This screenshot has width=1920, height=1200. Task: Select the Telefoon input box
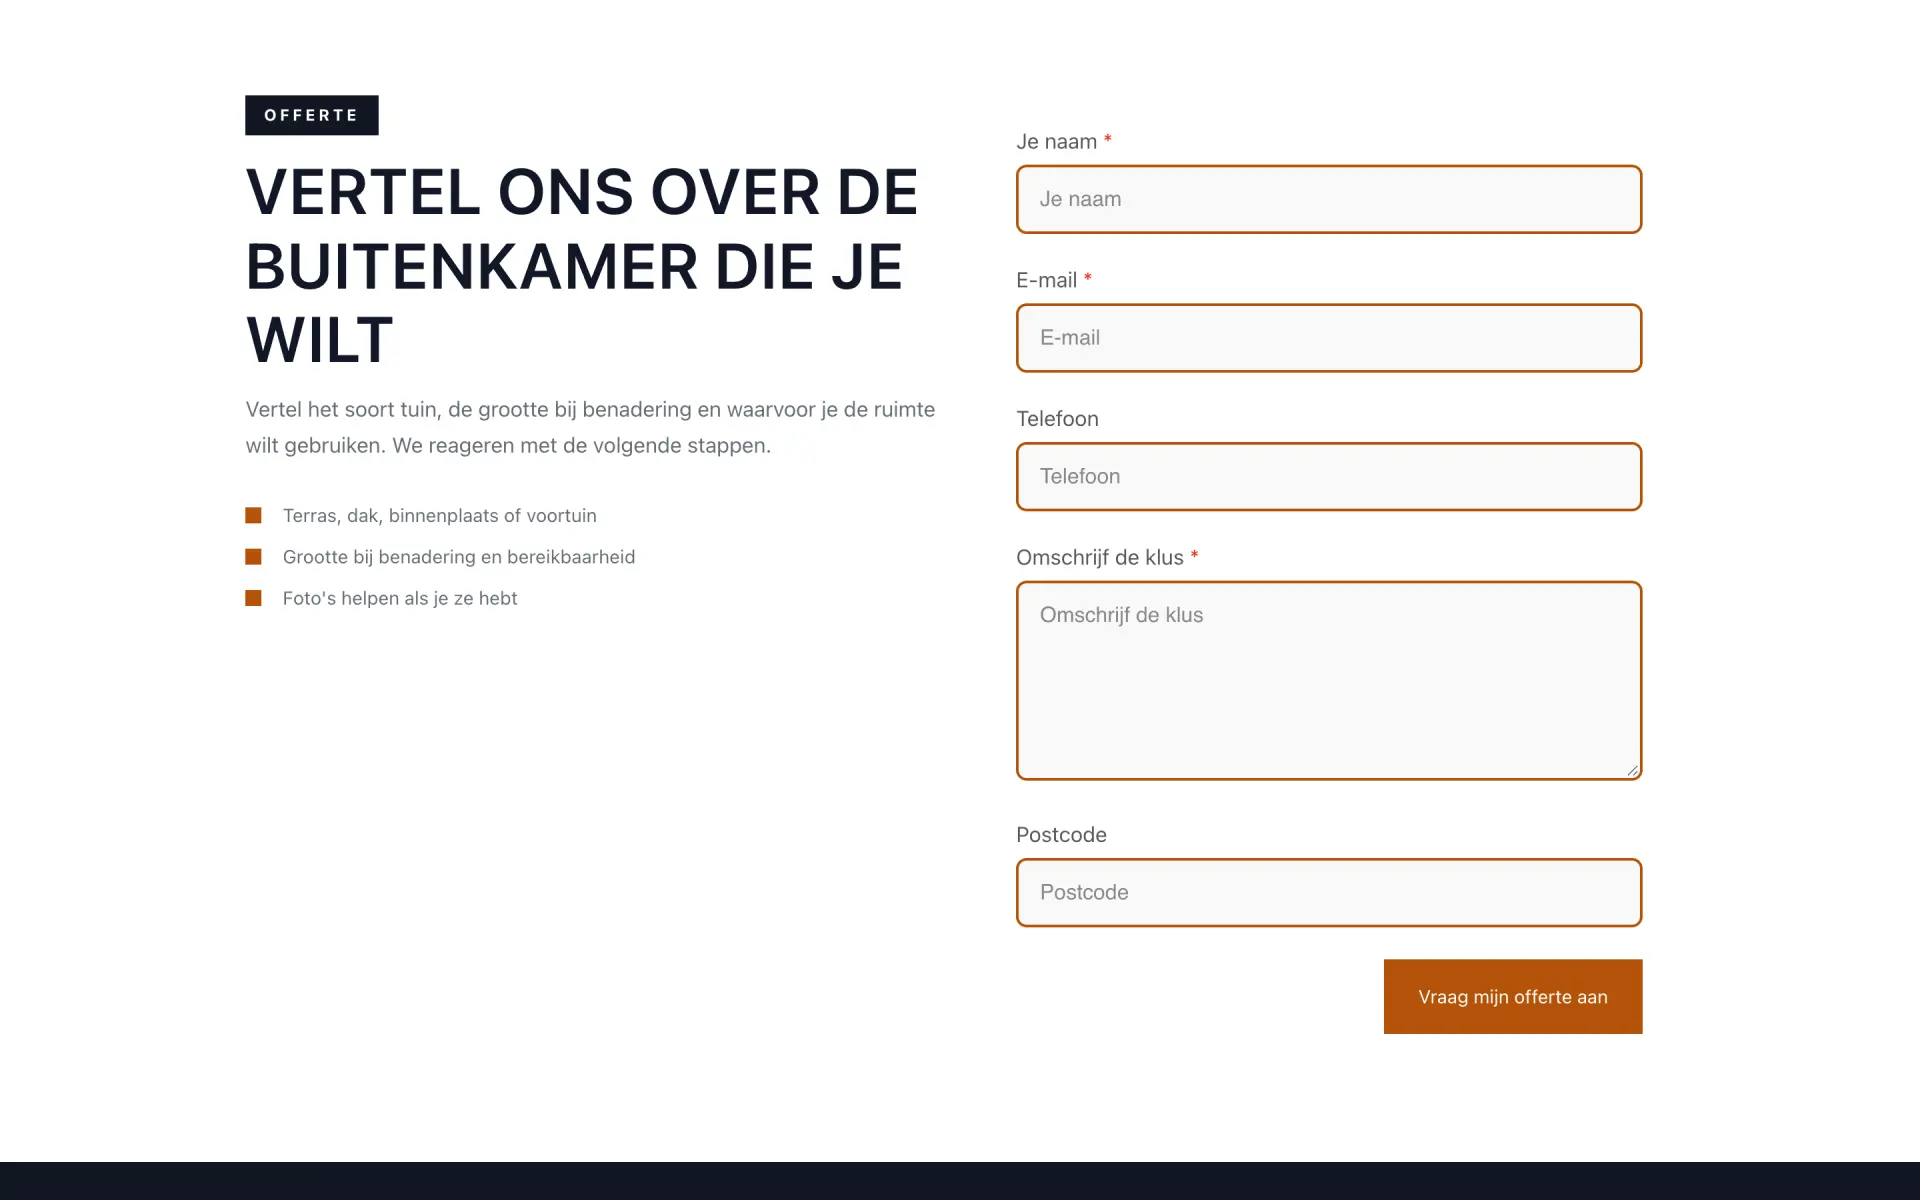point(1329,477)
